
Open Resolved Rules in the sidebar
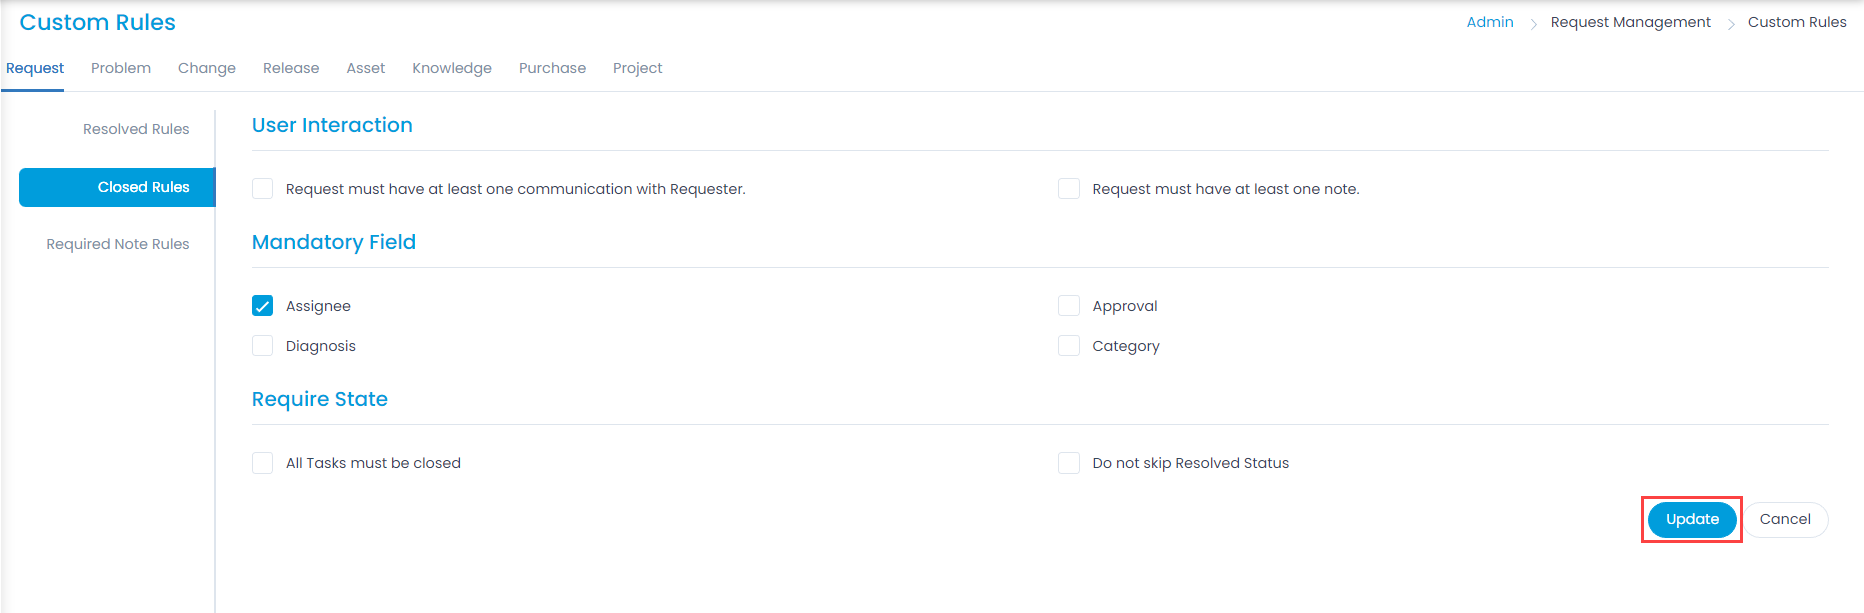click(136, 129)
